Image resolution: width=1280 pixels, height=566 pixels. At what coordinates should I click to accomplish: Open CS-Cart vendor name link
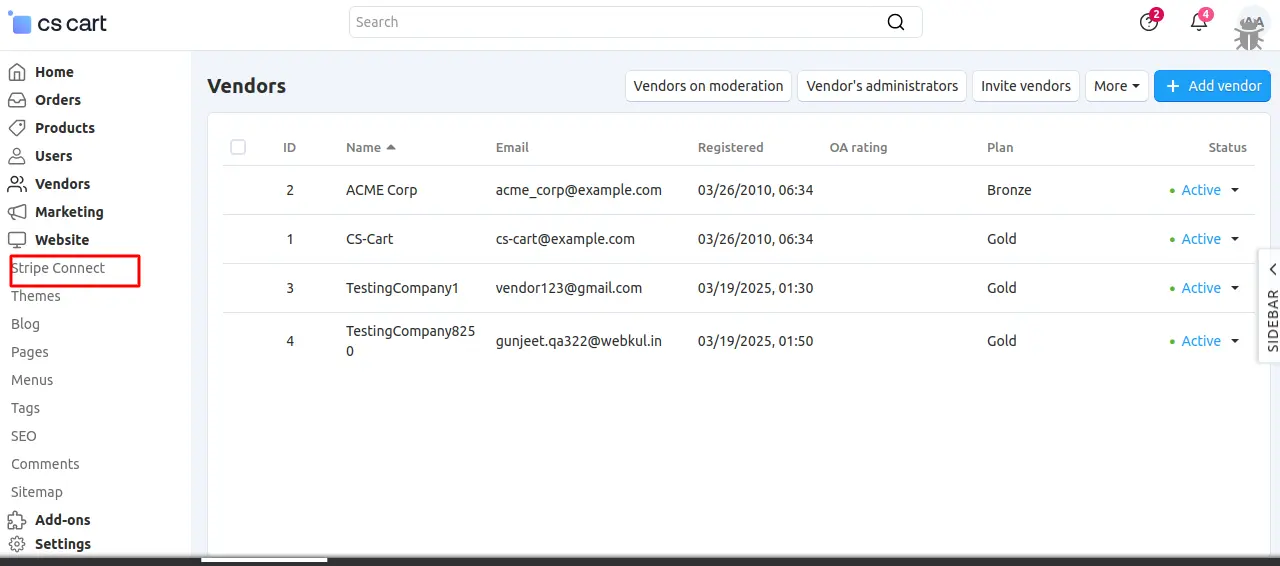tap(370, 239)
